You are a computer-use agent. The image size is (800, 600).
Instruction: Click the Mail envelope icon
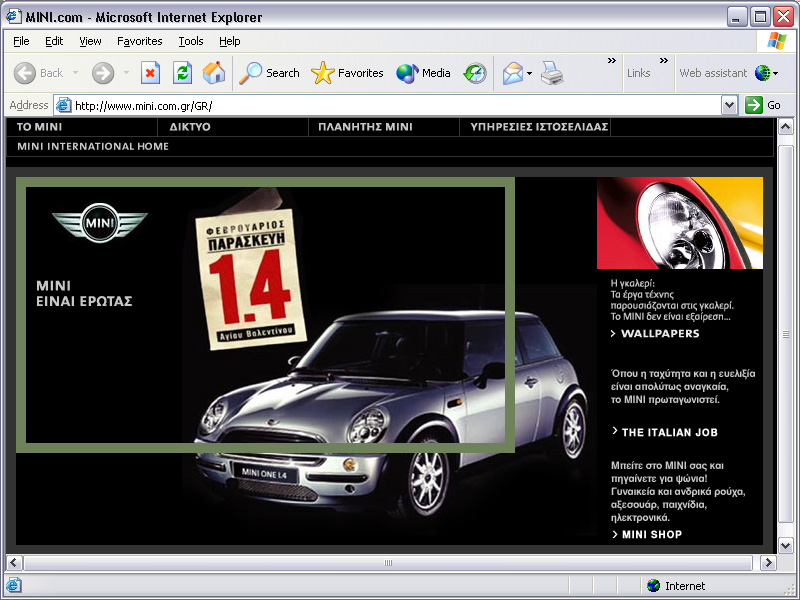point(513,73)
